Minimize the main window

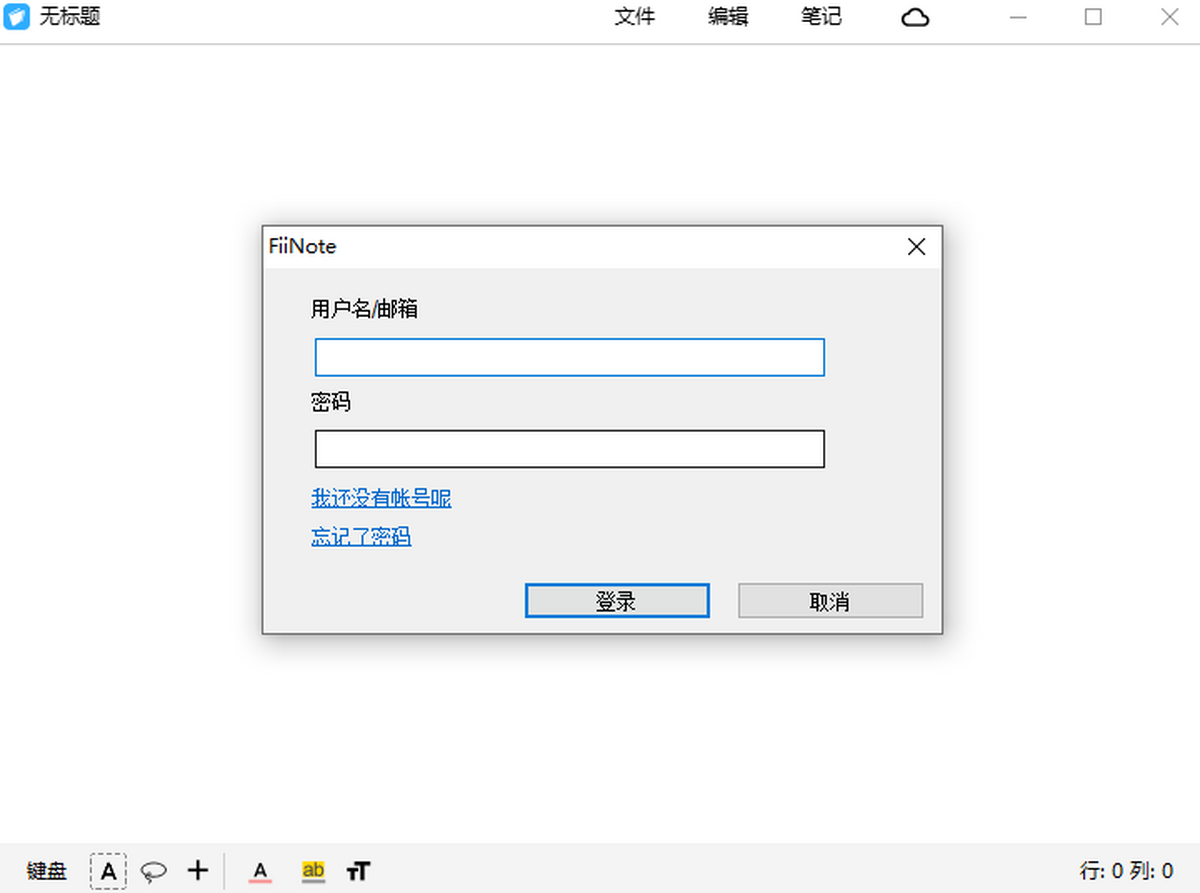click(1019, 17)
